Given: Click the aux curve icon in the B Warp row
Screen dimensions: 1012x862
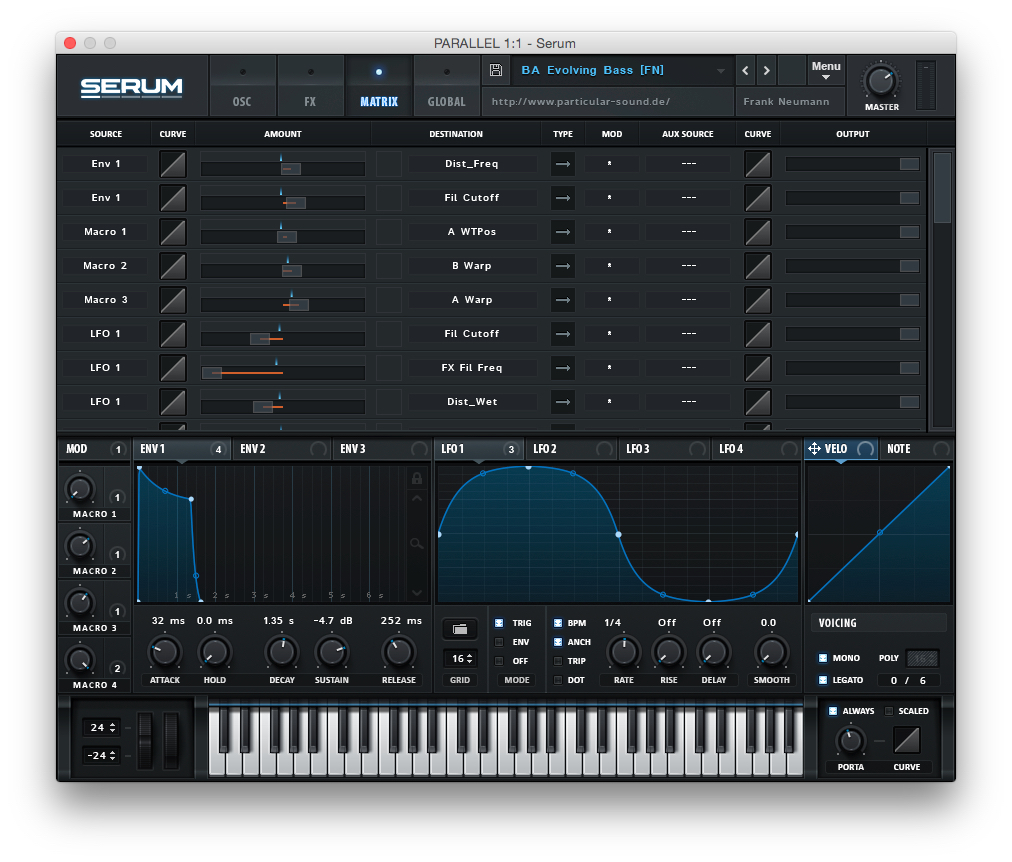Looking at the screenshot, I should click(x=758, y=266).
